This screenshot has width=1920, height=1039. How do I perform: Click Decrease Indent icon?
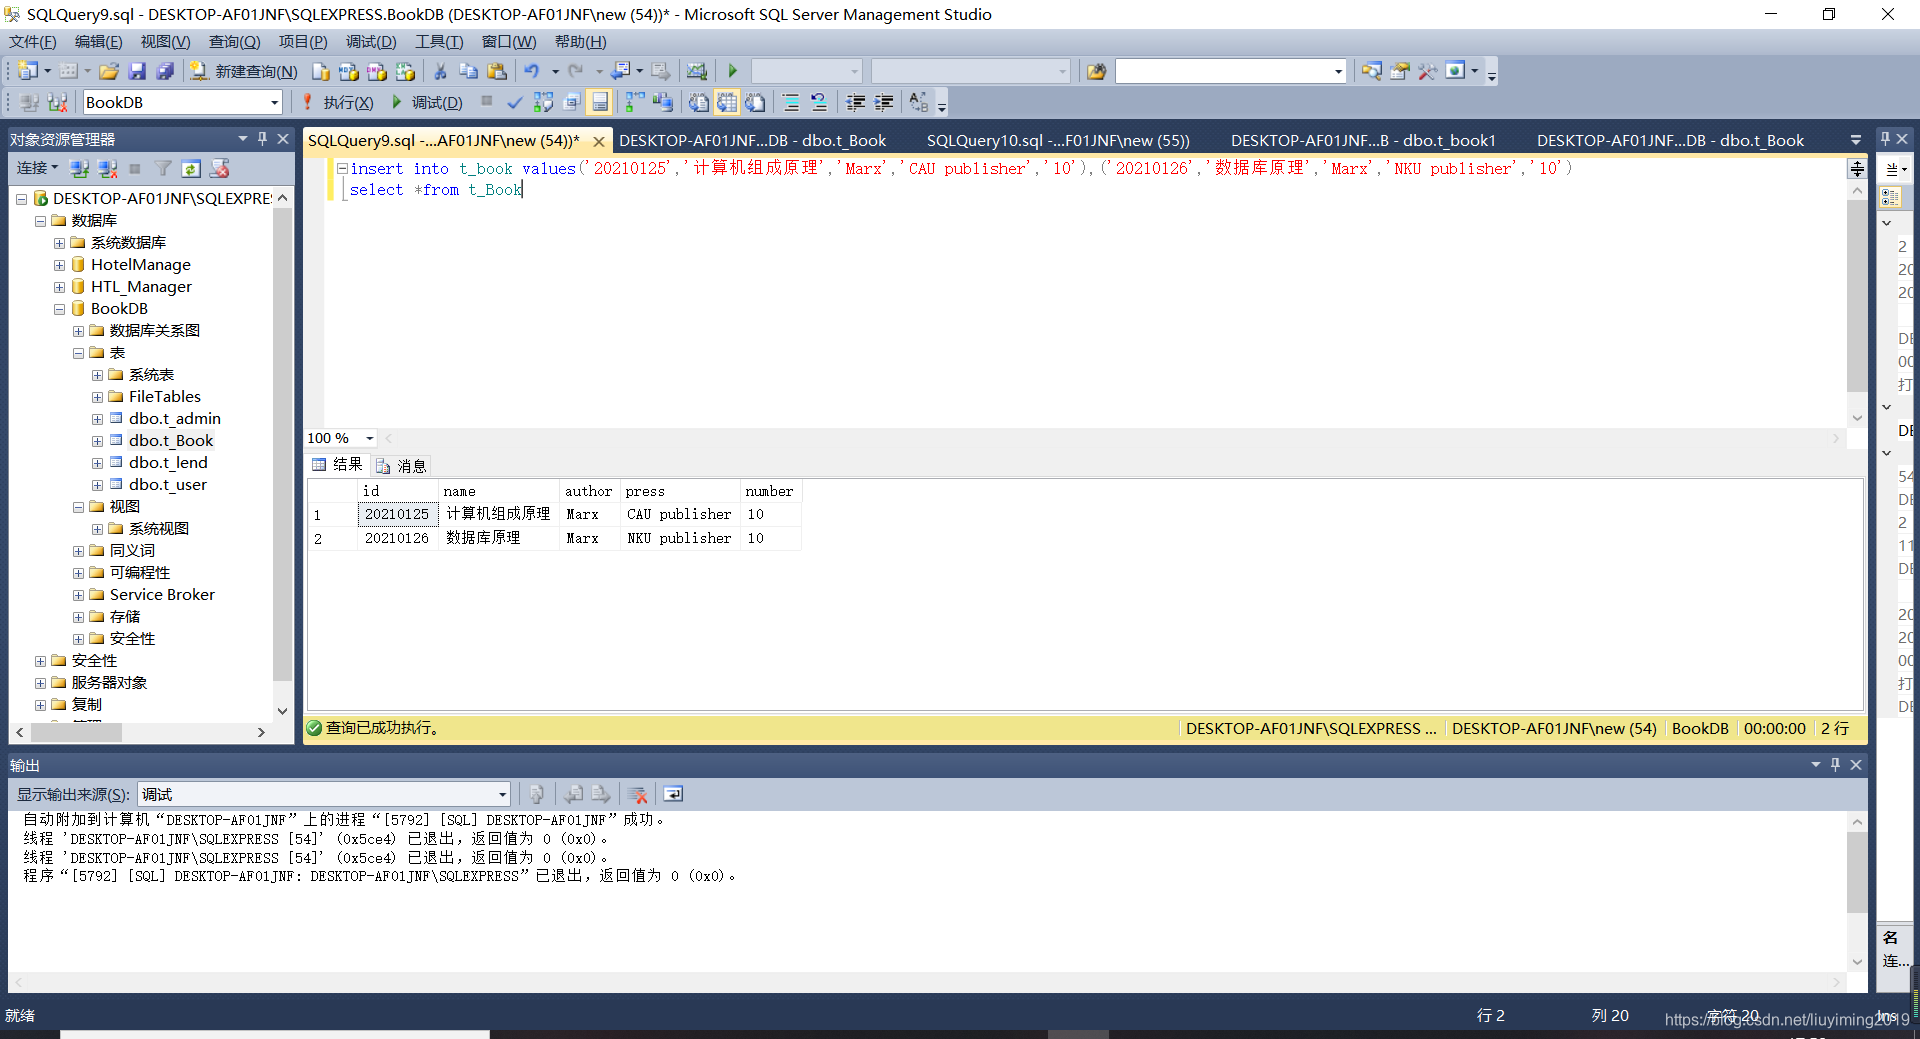(x=856, y=102)
